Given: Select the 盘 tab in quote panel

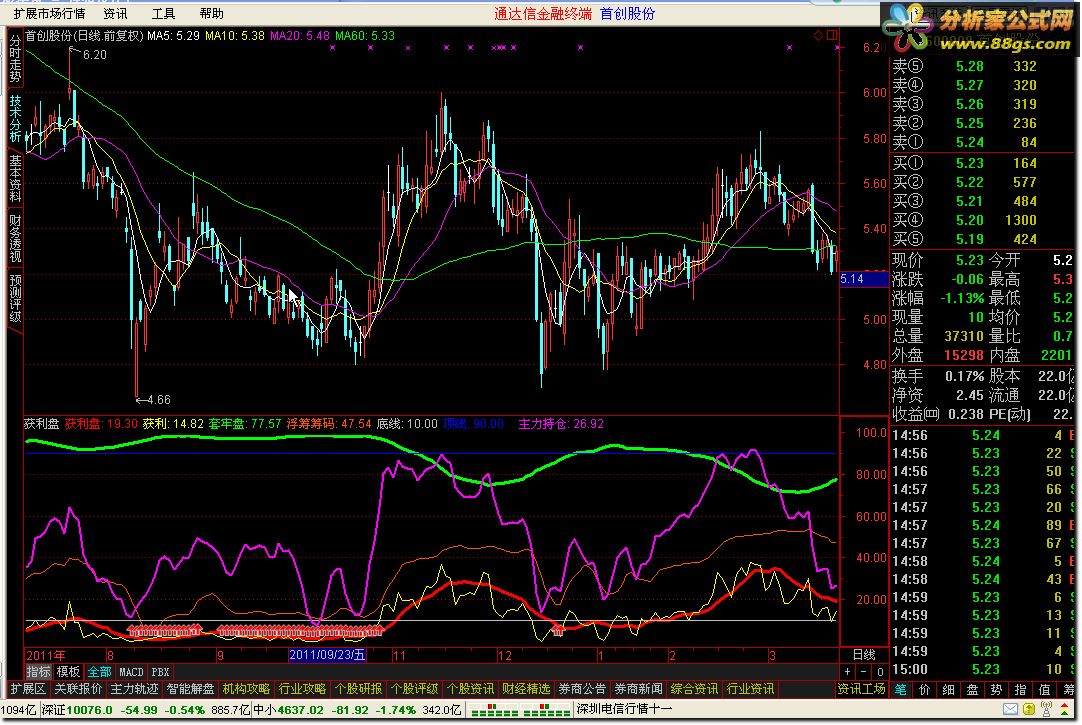Looking at the screenshot, I should pos(972,689).
